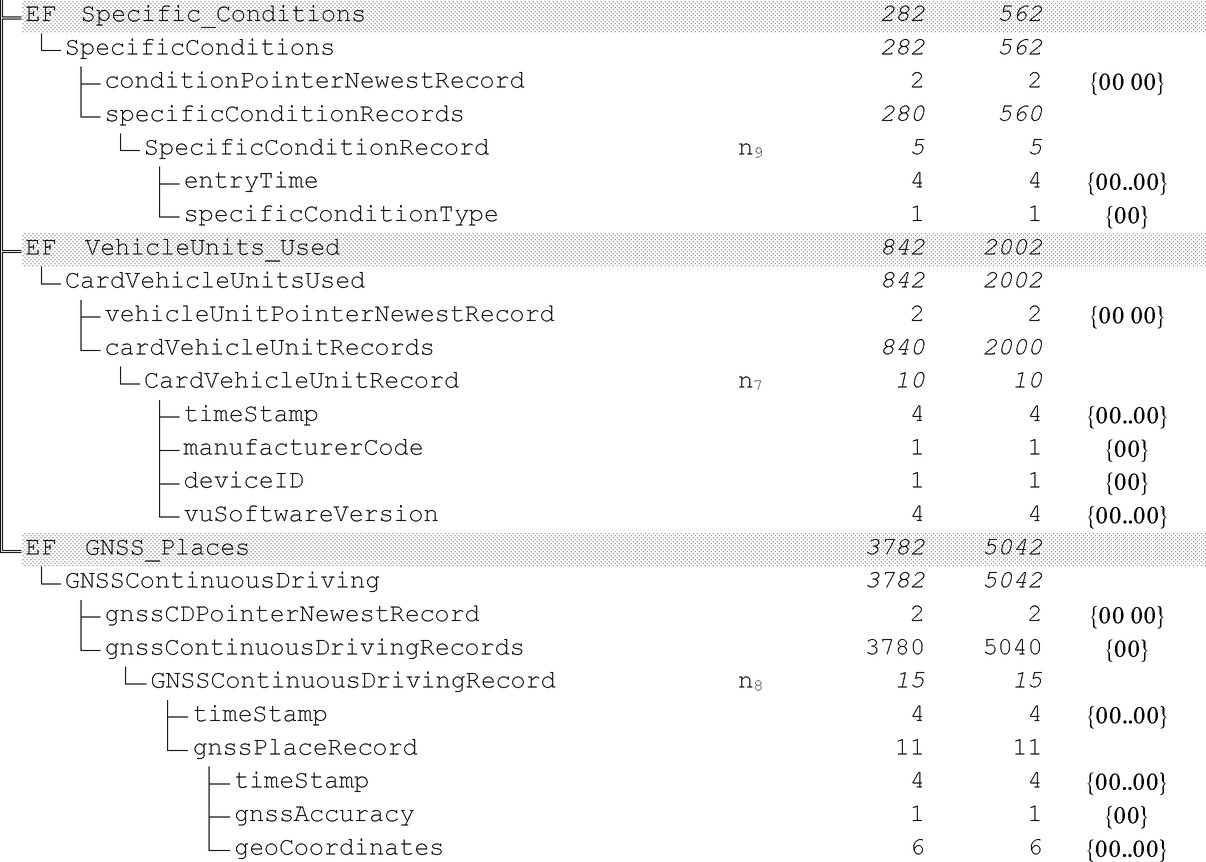Viewport: 1206px width, 862px height.
Task: Click the GNSSContinuousDriving node
Action: tap(222, 581)
